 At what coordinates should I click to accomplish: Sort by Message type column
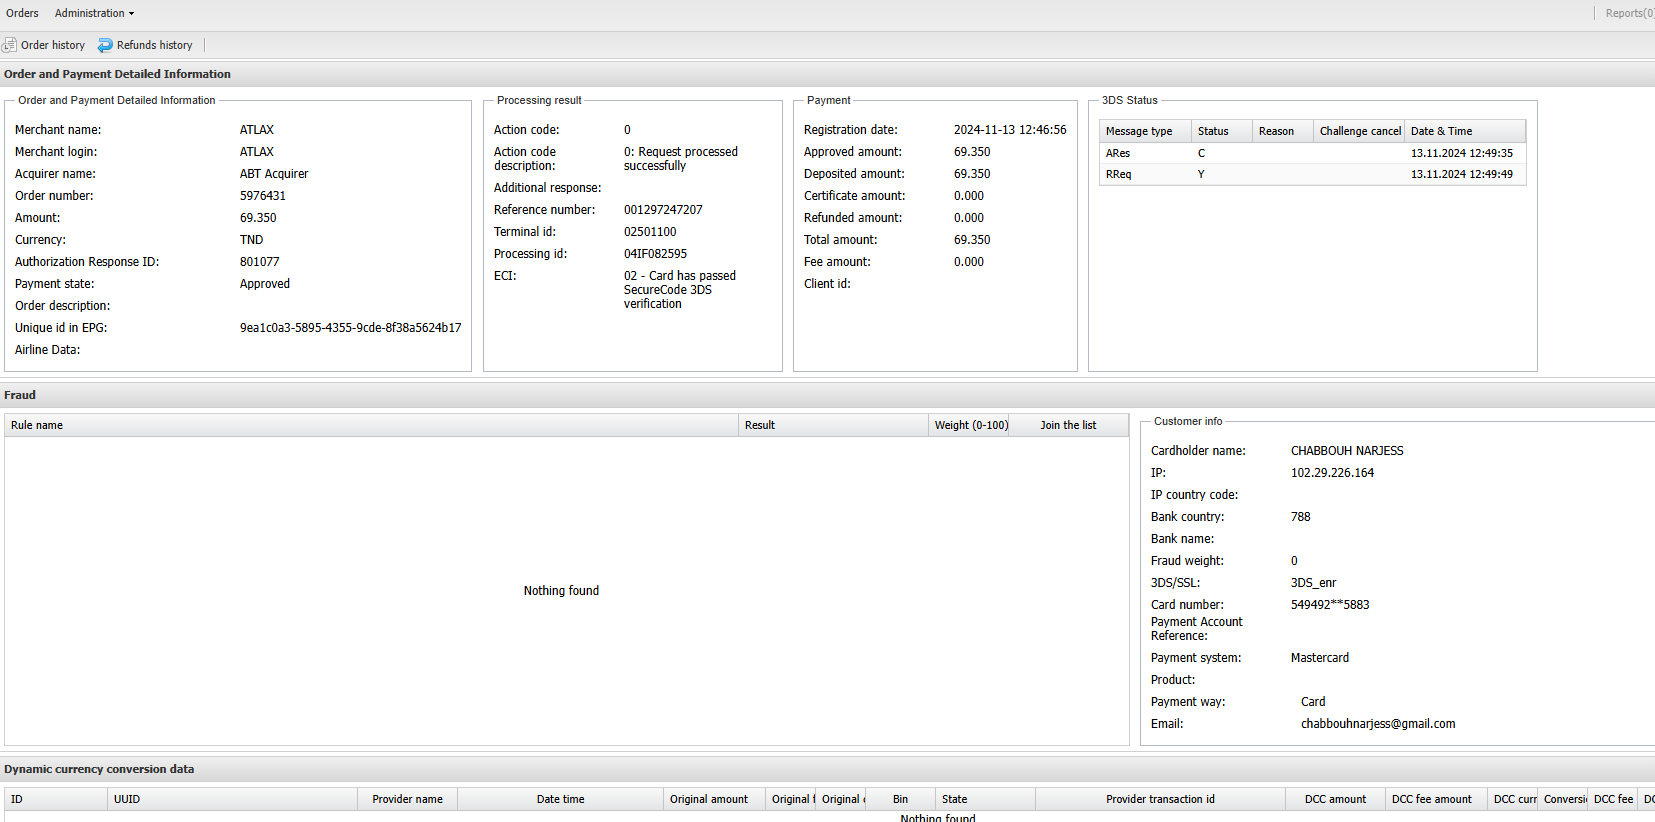[1139, 131]
